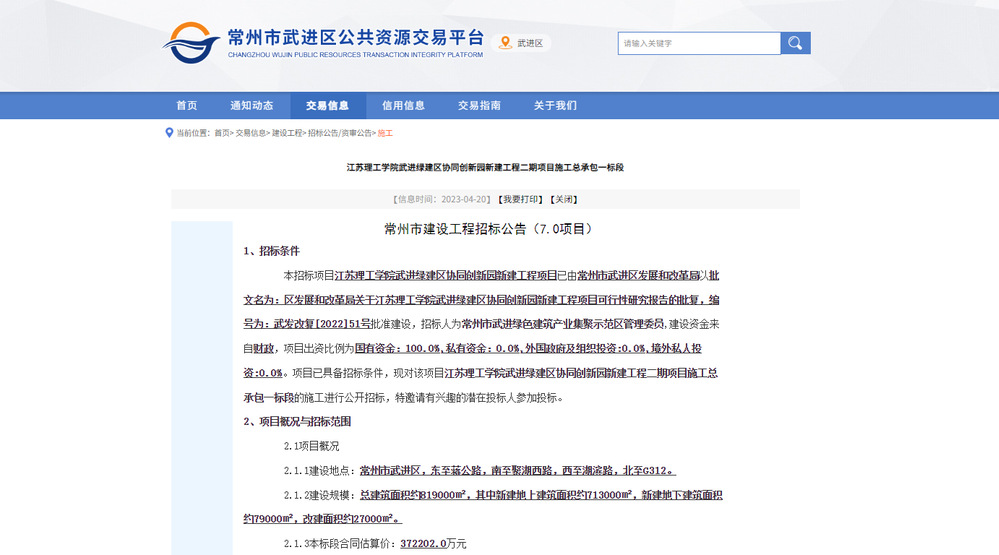Click the blue breadcrumb location marker icon

tap(169, 133)
